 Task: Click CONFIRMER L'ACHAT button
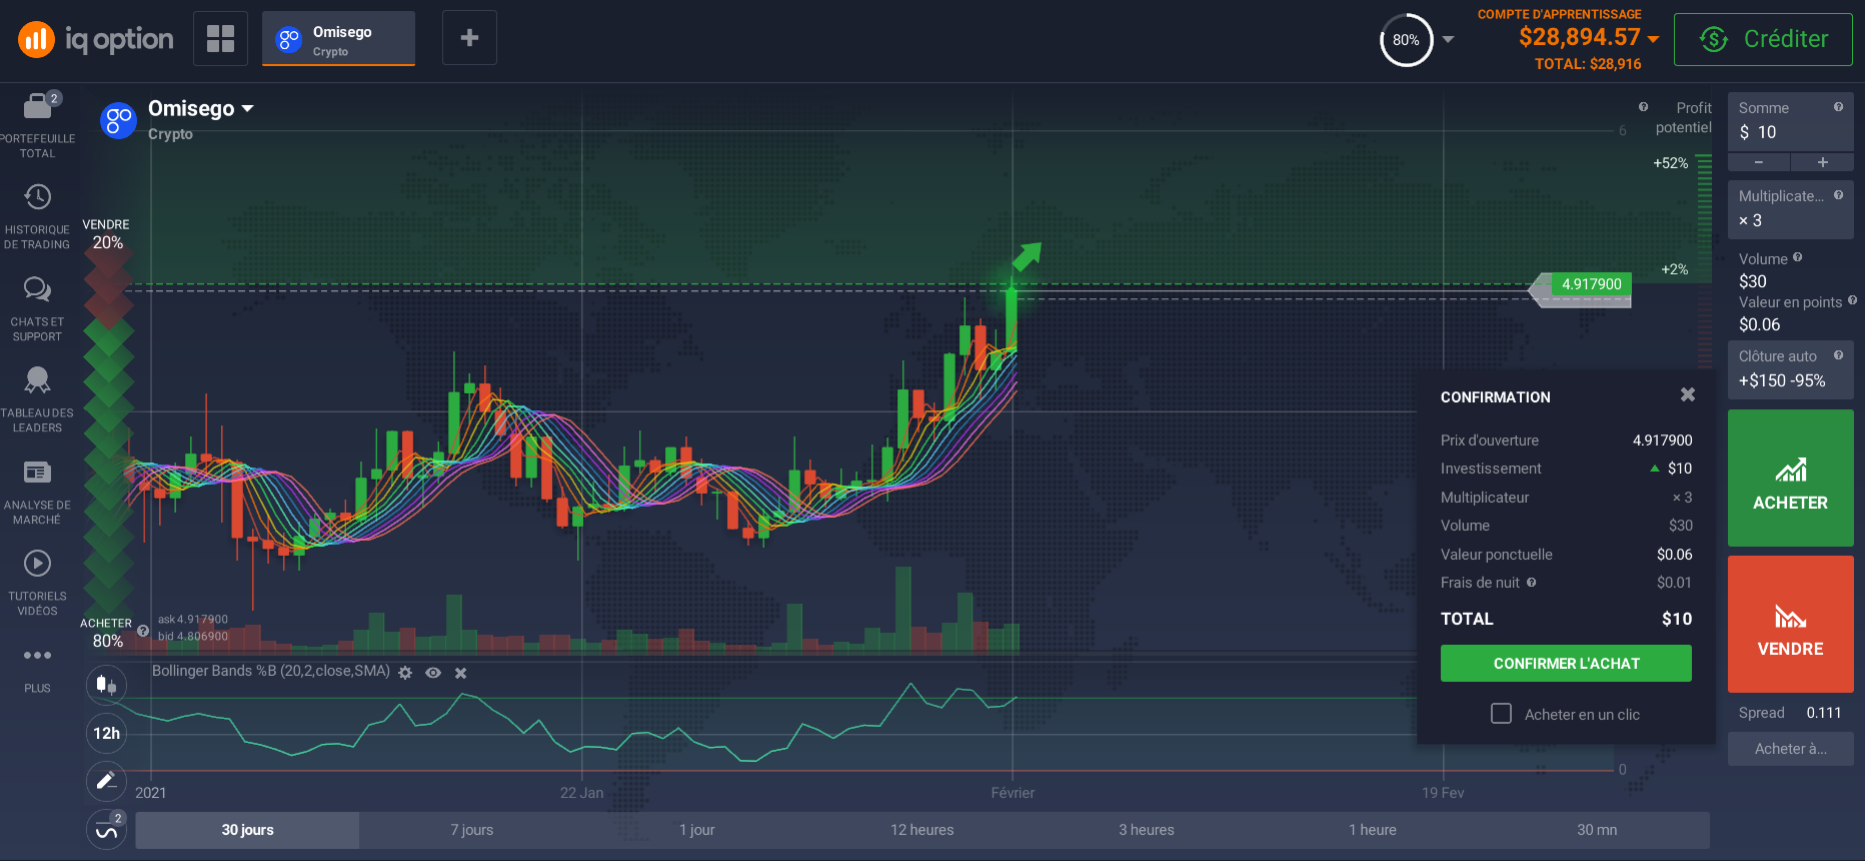click(x=1566, y=663)
